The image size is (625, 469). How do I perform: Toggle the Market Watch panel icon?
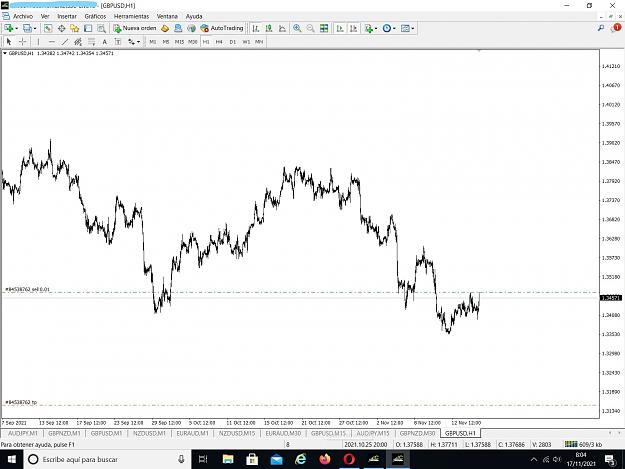tap(48, 28)
